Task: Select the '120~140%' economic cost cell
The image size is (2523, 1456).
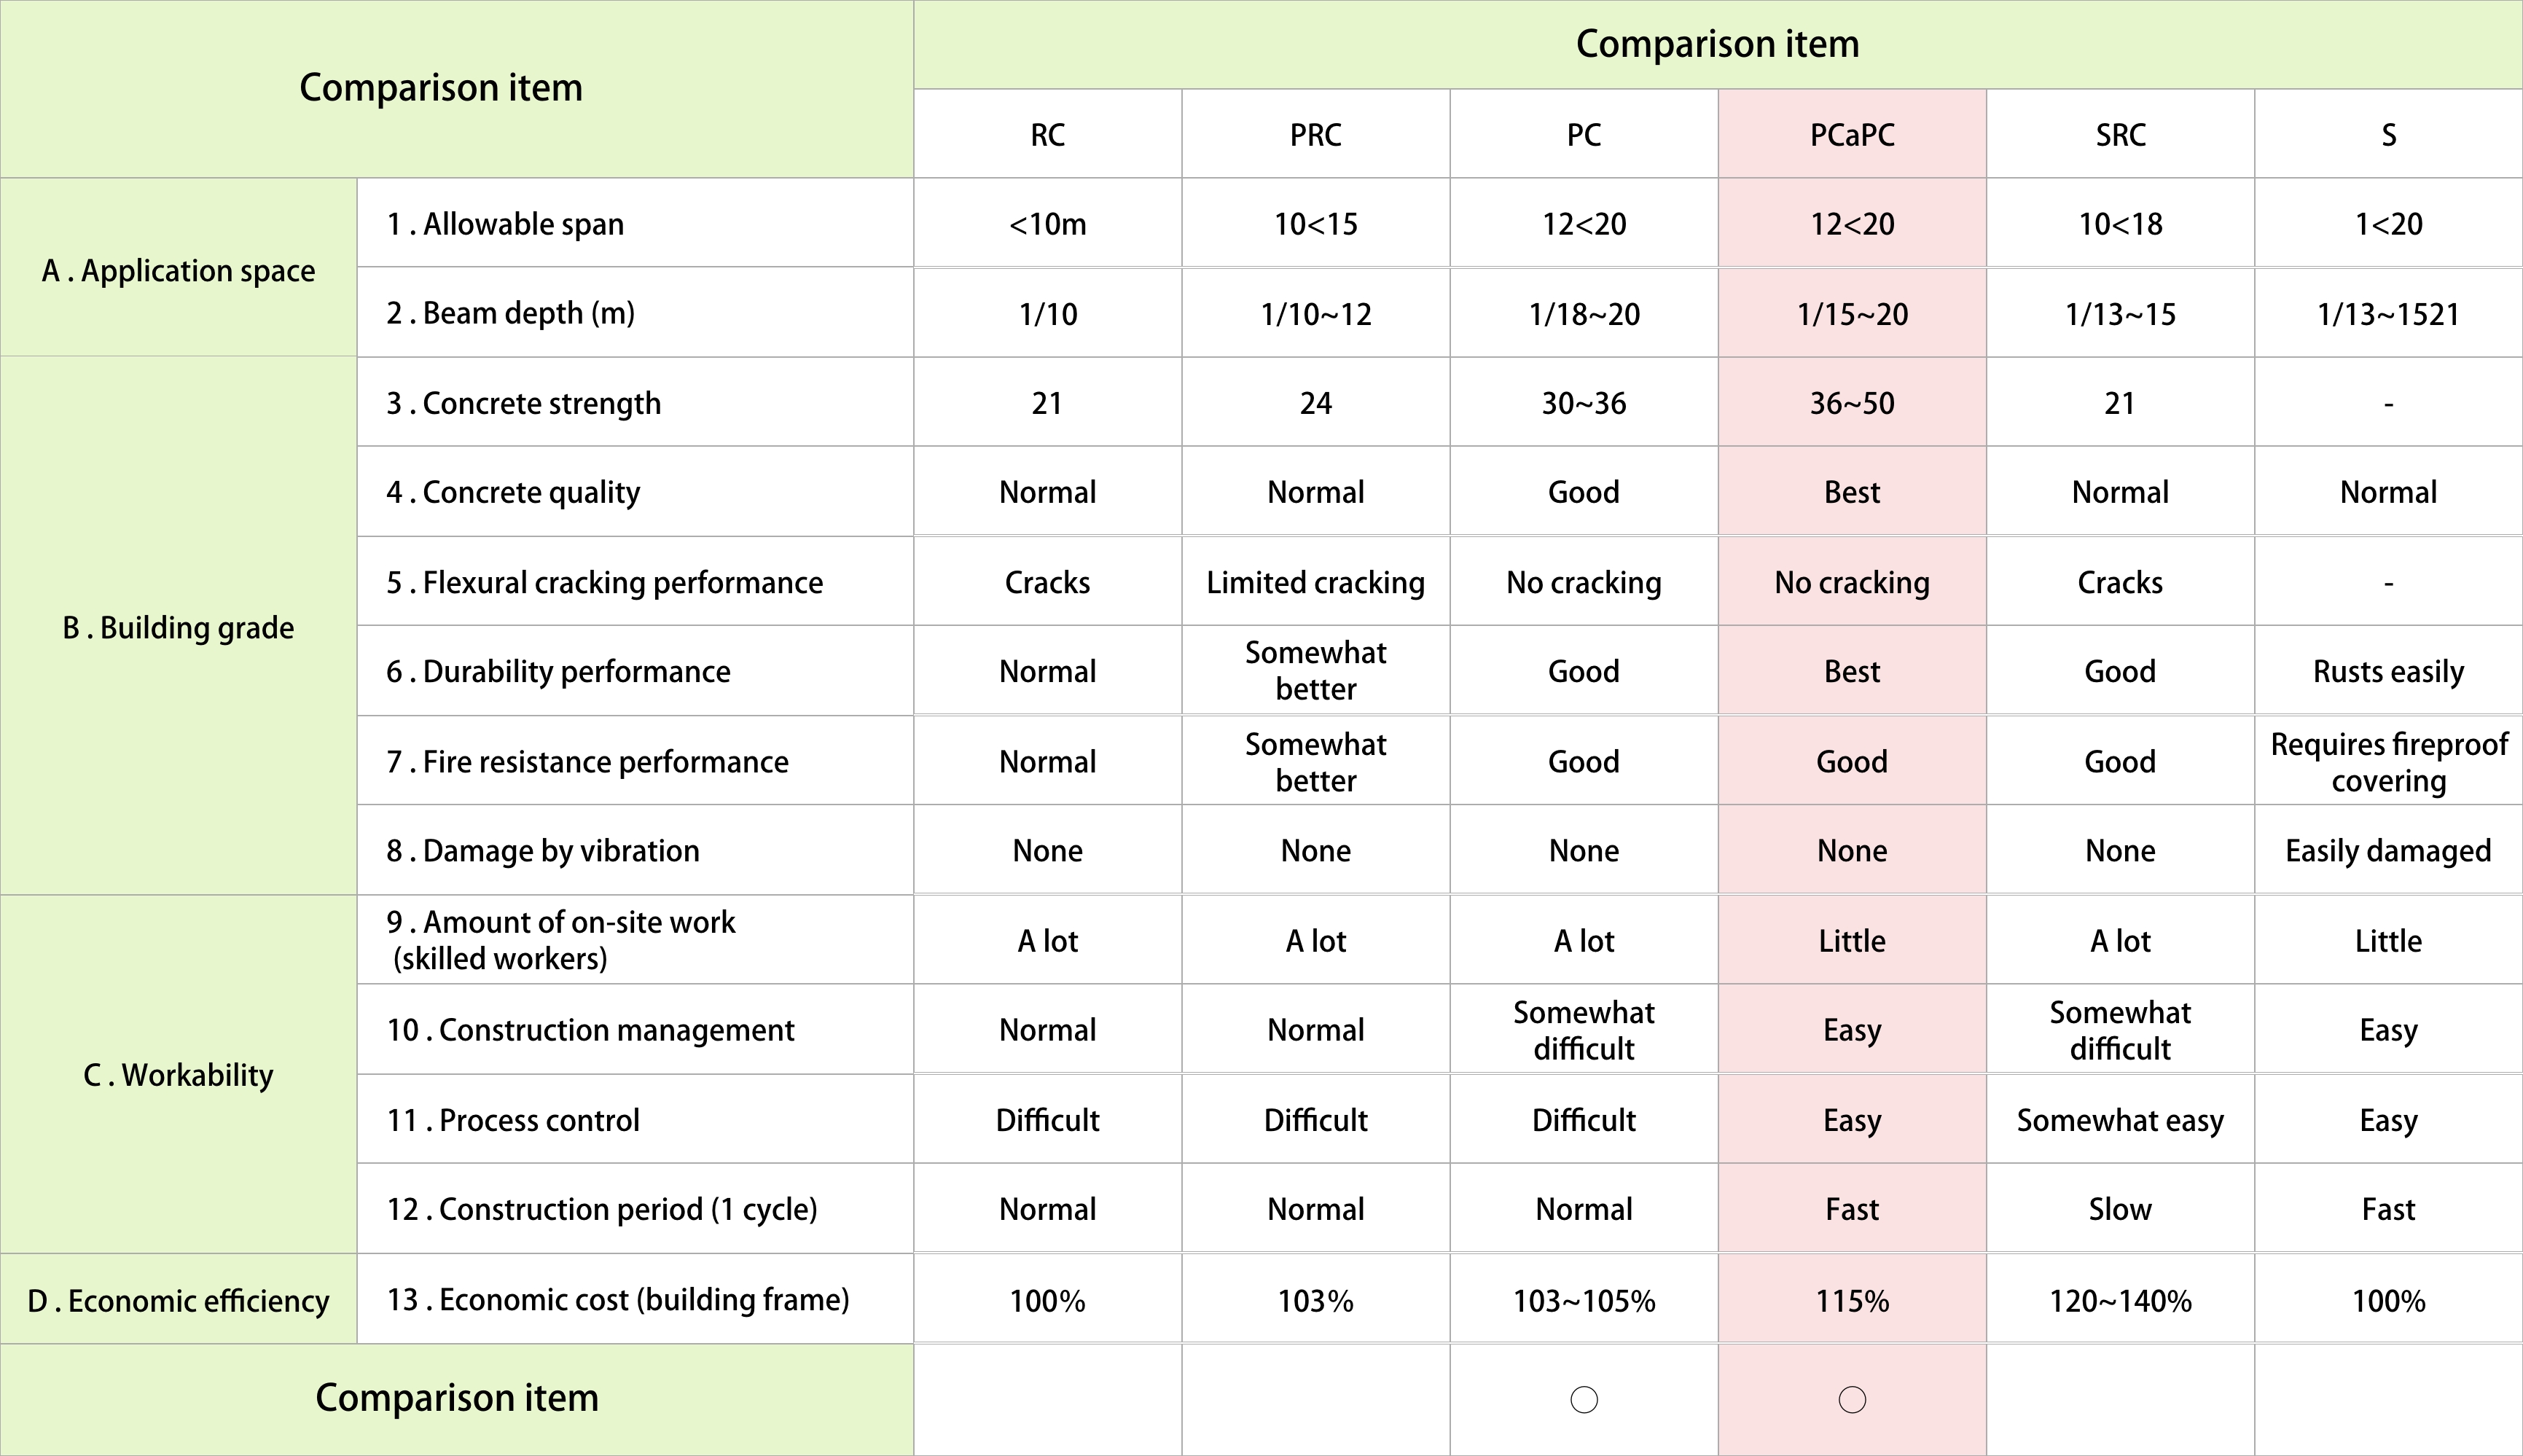Action: tap(2120, 1300)
